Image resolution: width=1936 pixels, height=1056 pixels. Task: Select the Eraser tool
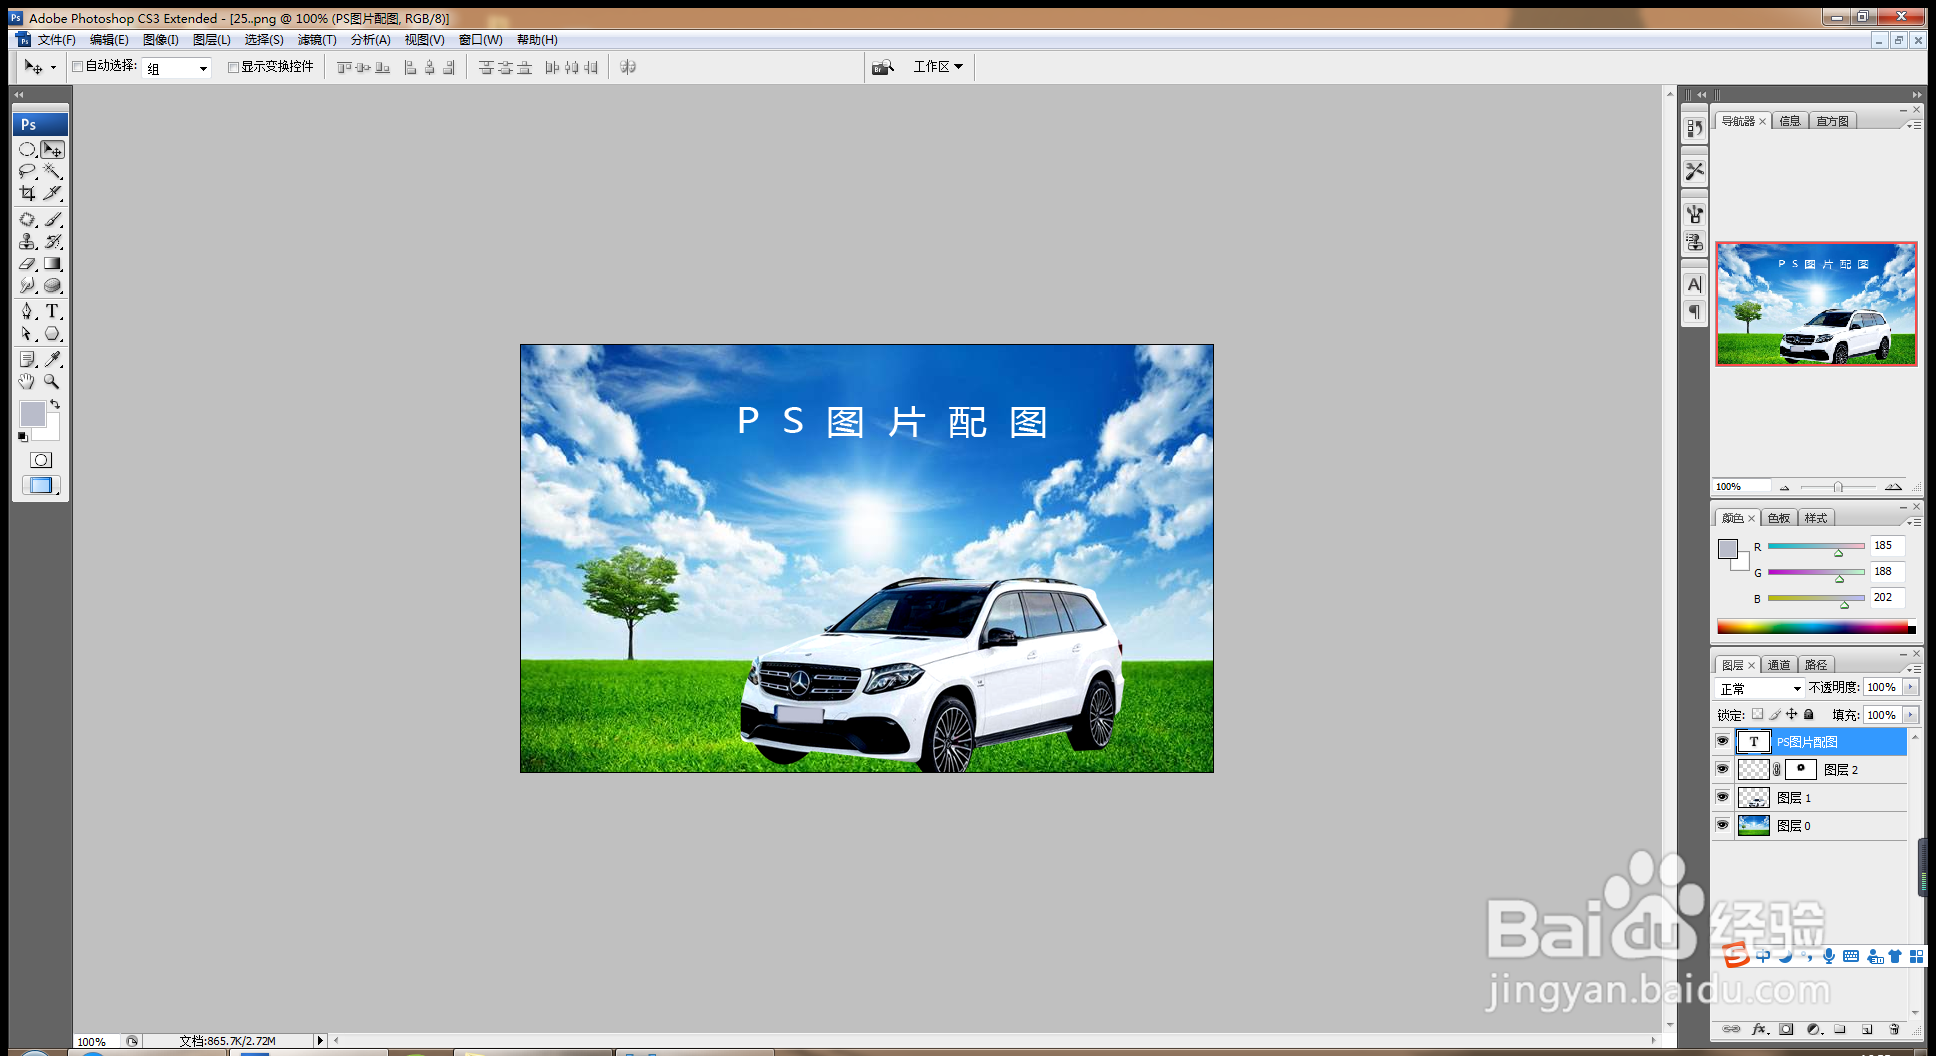pos(27,264)
